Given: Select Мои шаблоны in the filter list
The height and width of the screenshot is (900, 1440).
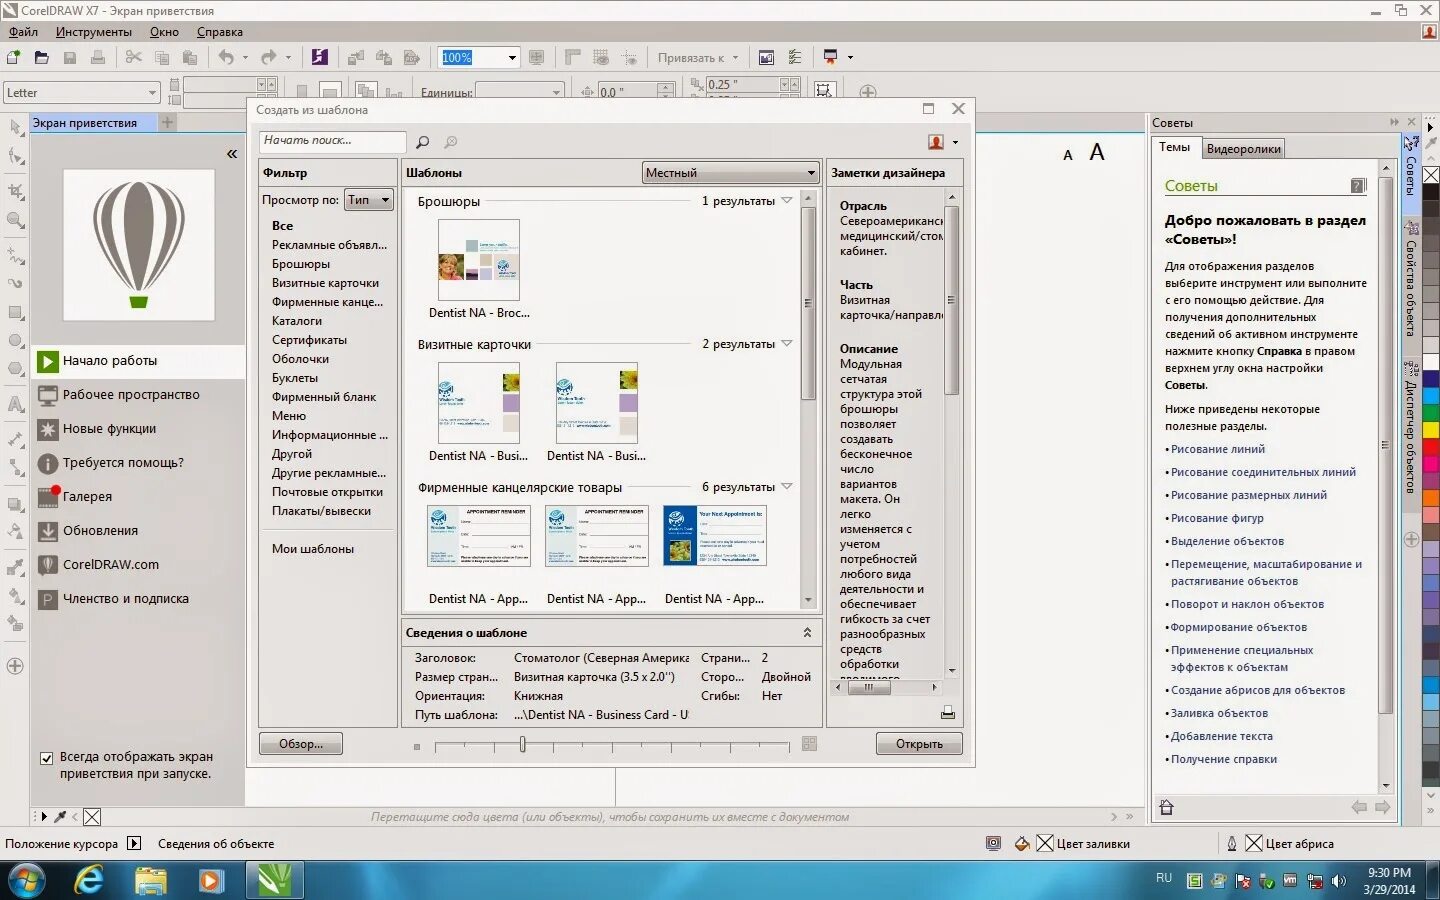Looking at the screenshot, I should click(313, 549).
